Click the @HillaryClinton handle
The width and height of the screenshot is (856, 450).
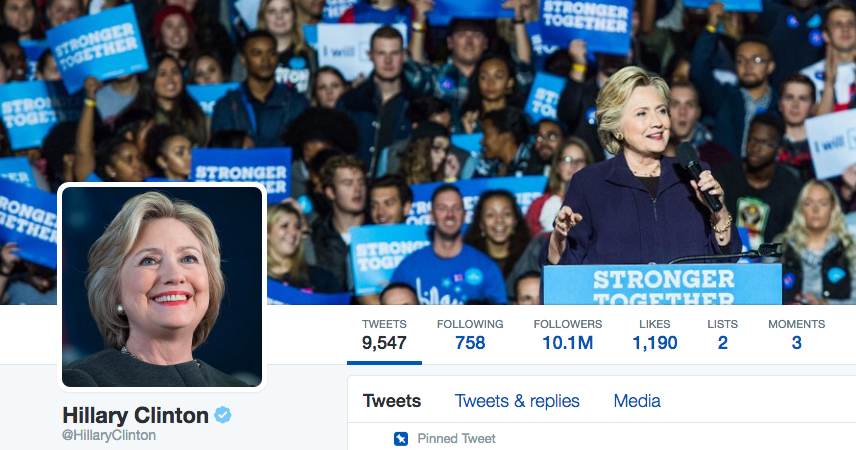[109, 435]
